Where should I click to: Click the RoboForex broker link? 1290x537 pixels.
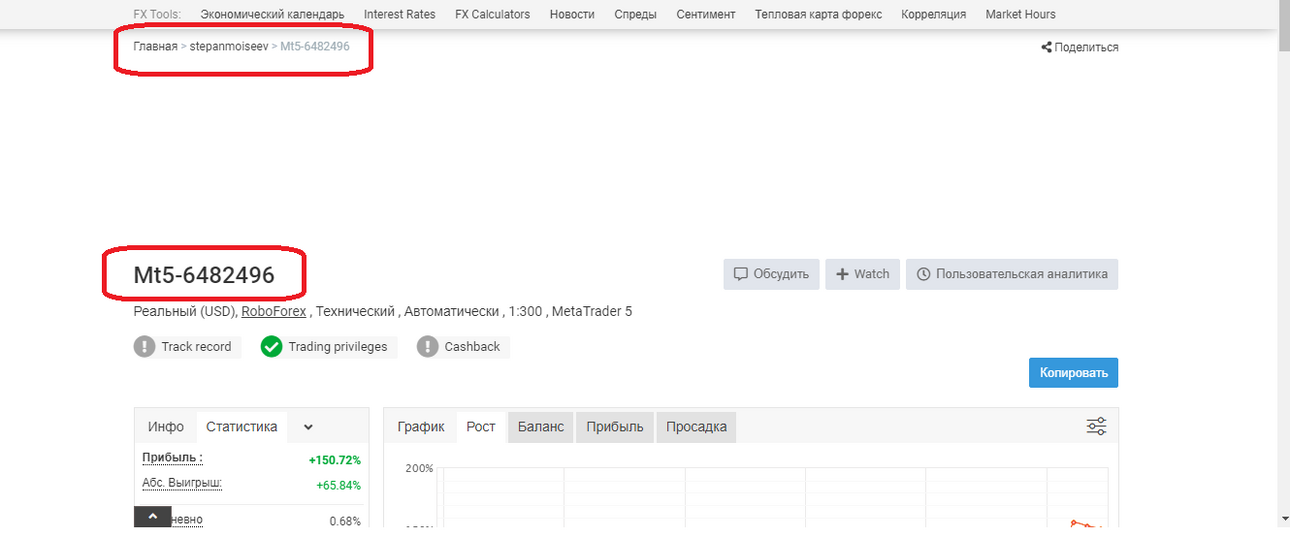(x=275, y=312)
